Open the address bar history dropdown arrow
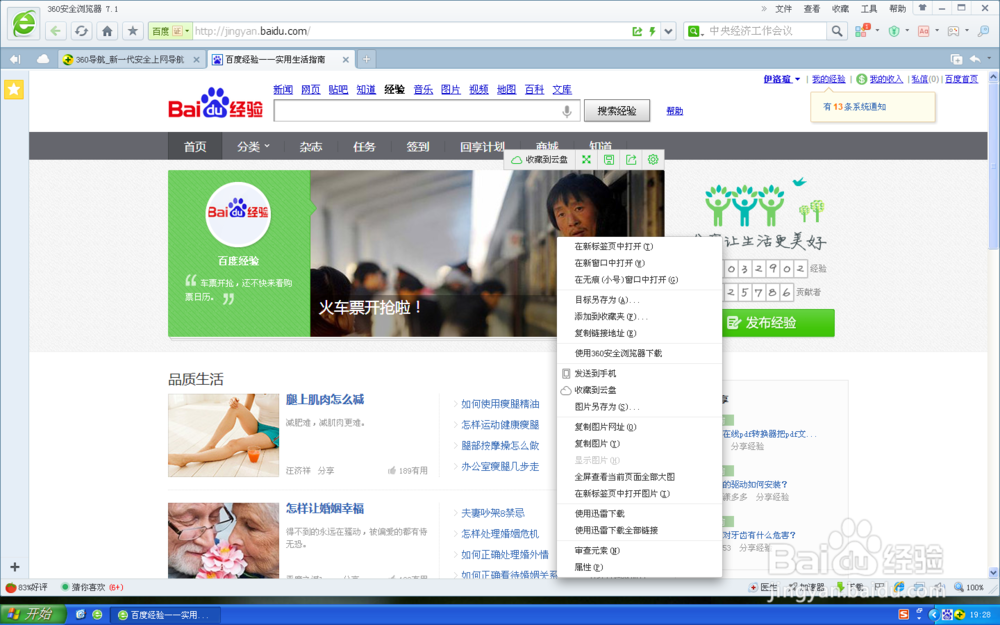The width and height of the screenshot is (1000, 625). tap(668, 31)
